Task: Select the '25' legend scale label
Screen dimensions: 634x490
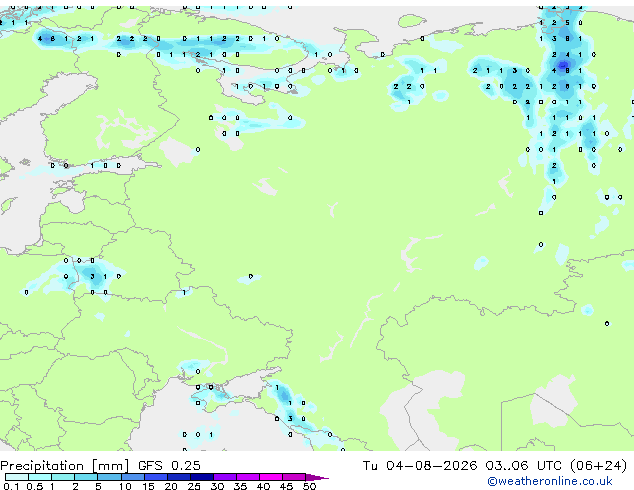Action: pos(194,486)
